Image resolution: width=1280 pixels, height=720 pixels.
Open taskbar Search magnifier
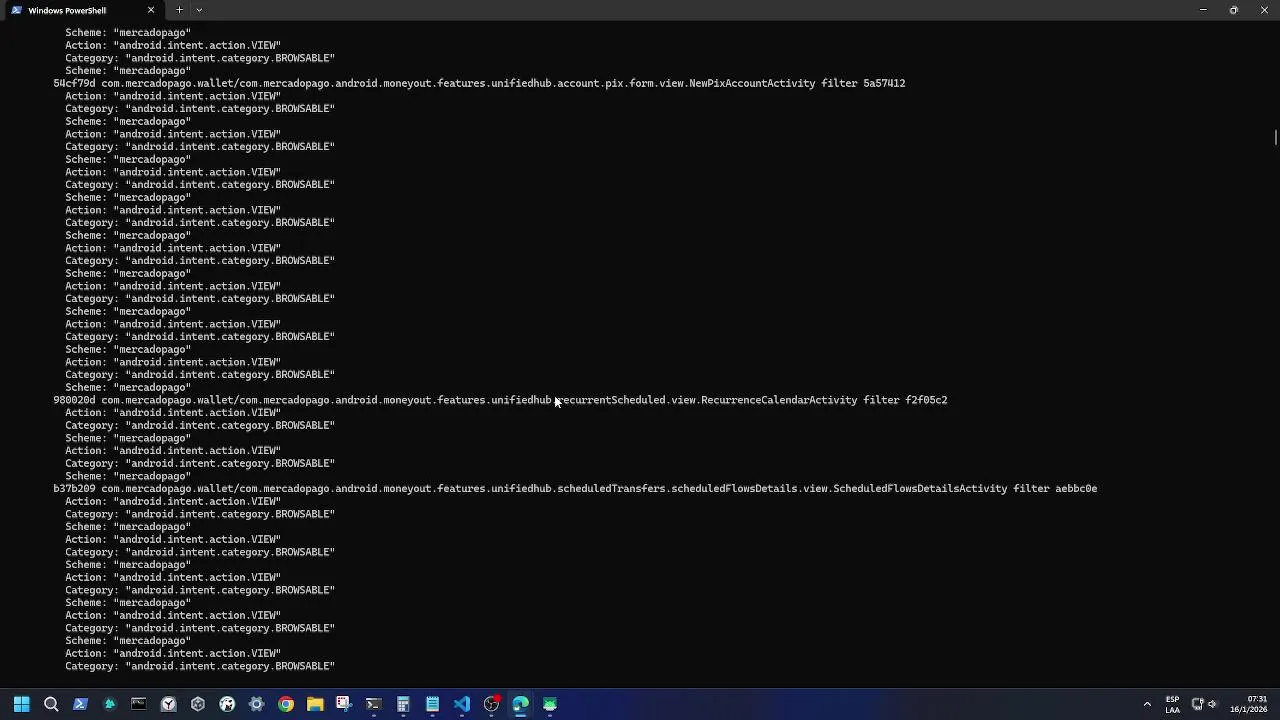click(x=51, y=704)
